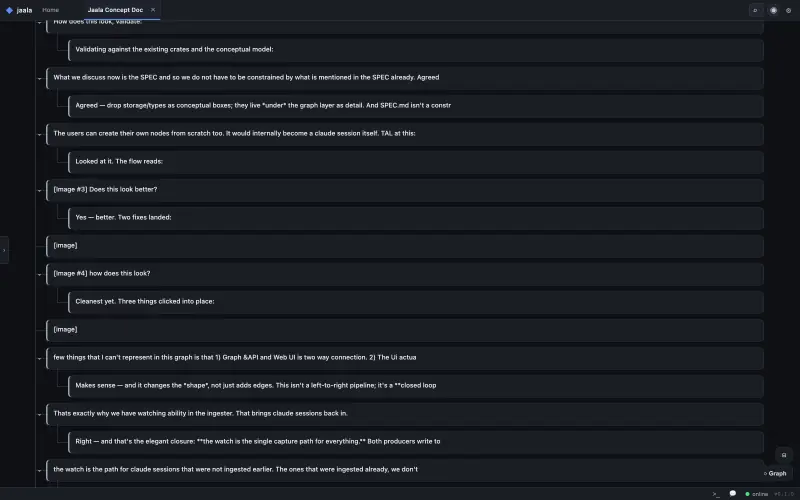Expand the left sidebar handle
Image resolution: width=800 pixels, height=500 pixels.
tap(4, 250)
